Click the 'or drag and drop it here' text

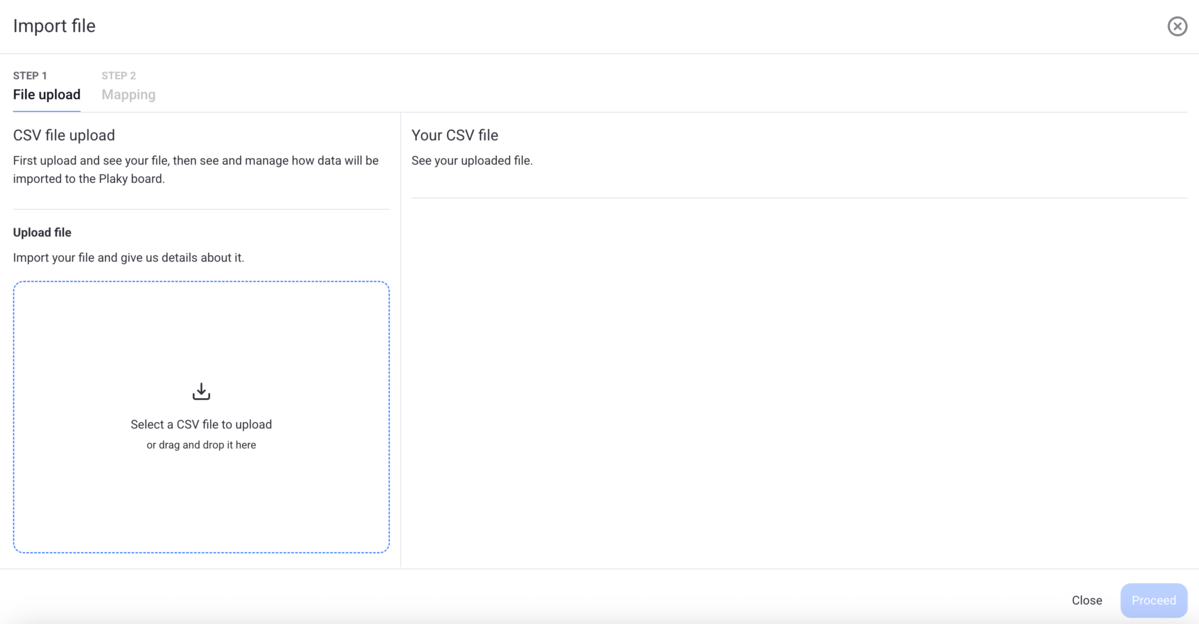point(201,444)
